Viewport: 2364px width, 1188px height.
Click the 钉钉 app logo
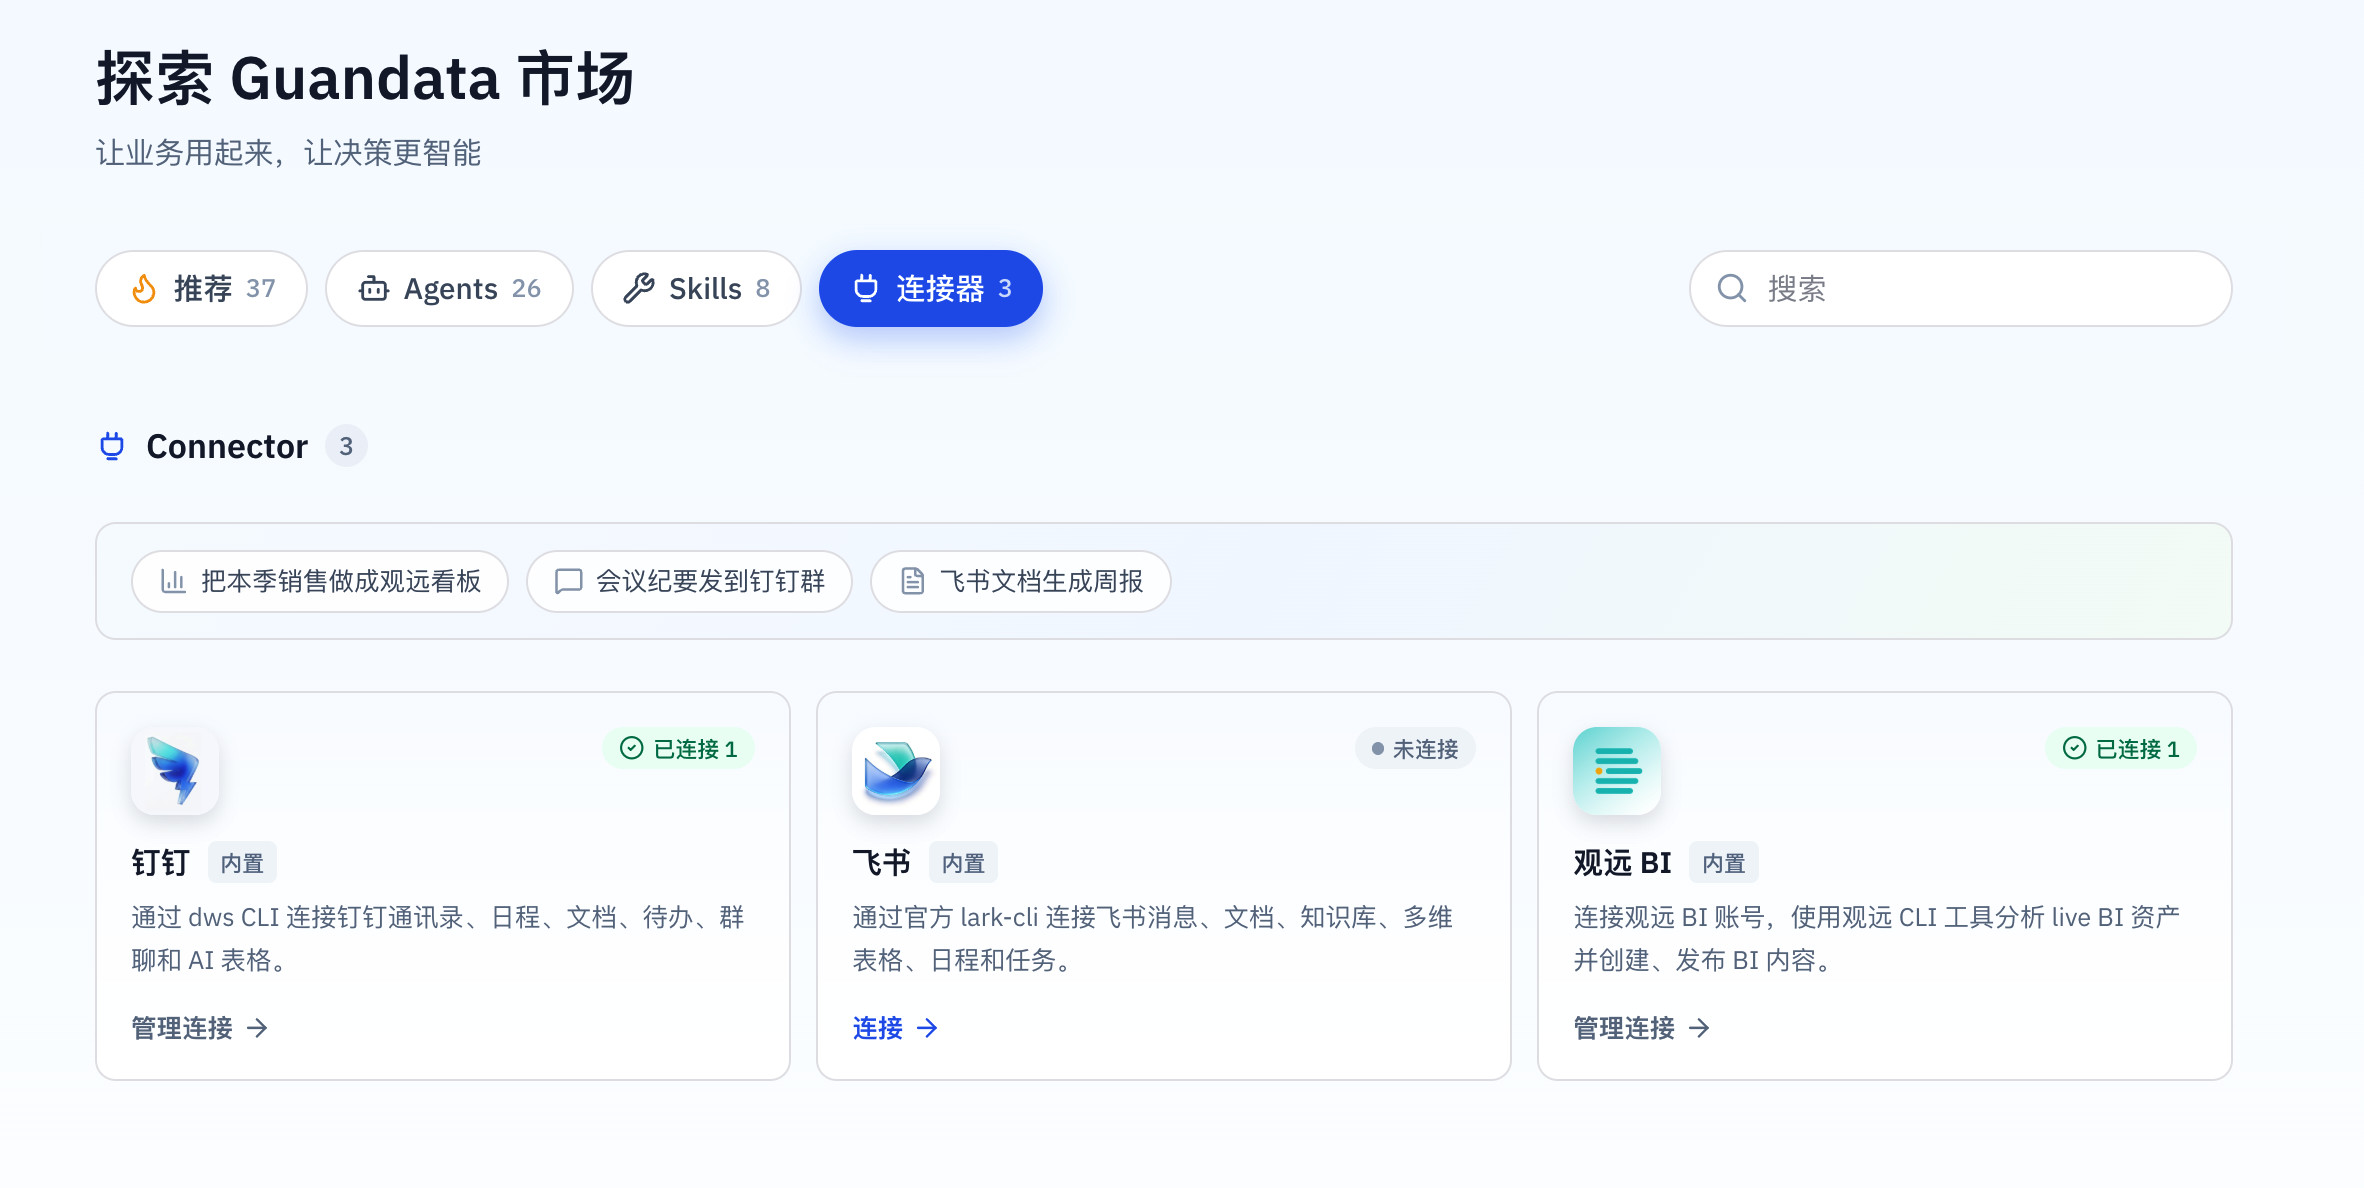pos(175,770)
